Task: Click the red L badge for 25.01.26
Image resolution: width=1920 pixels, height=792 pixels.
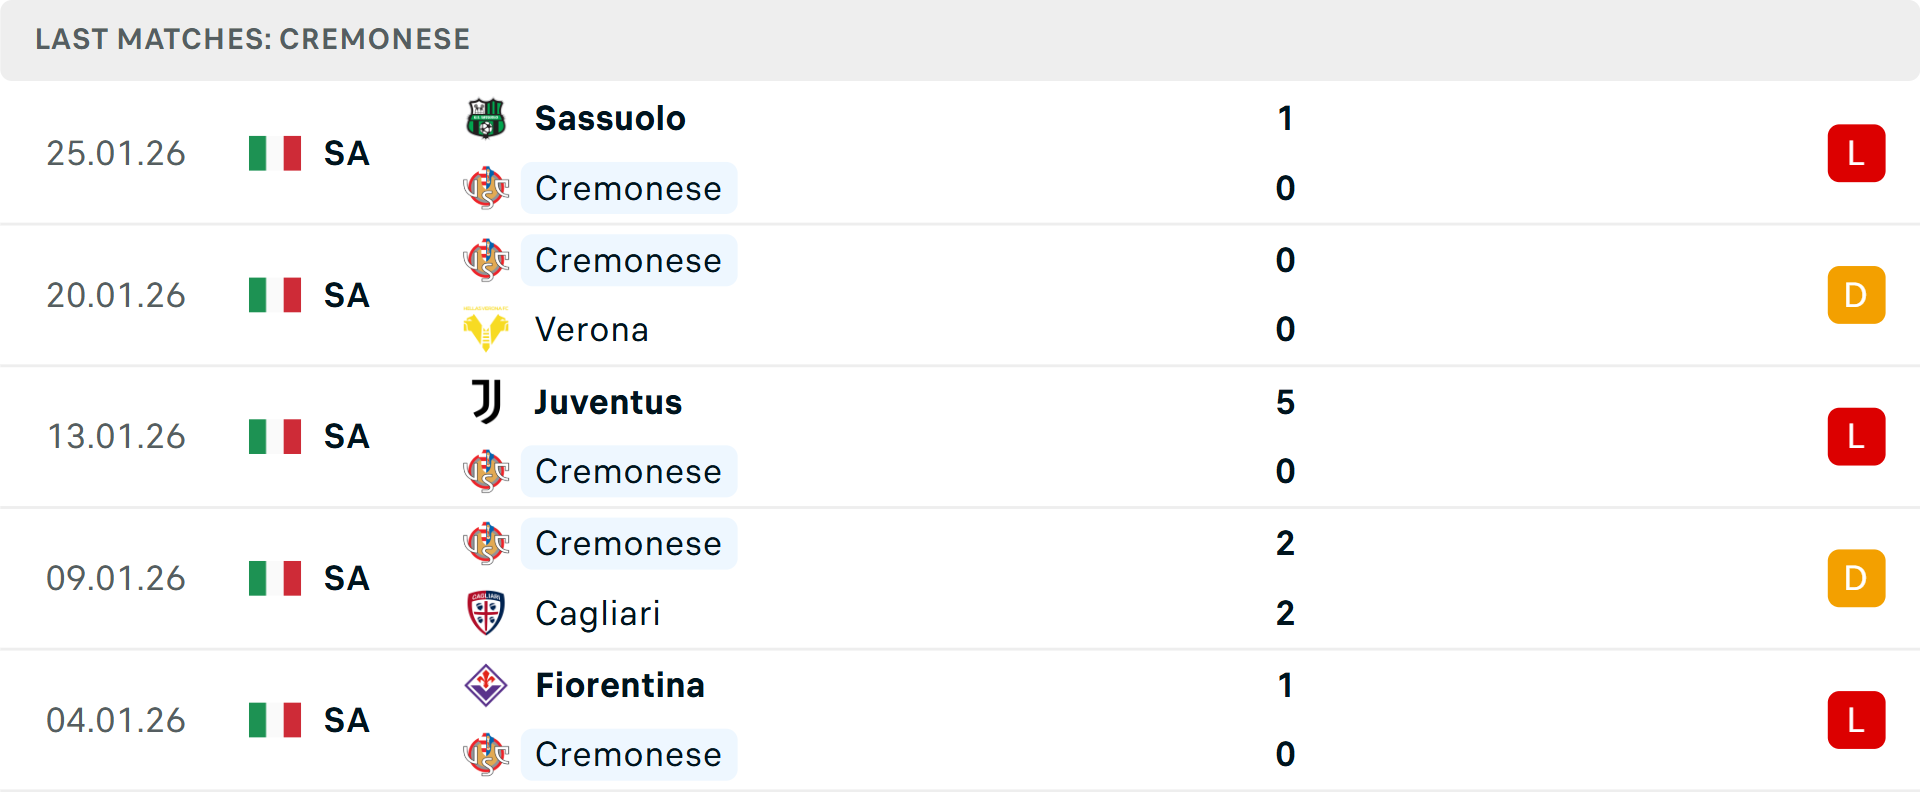Action: pos(1856,153)
